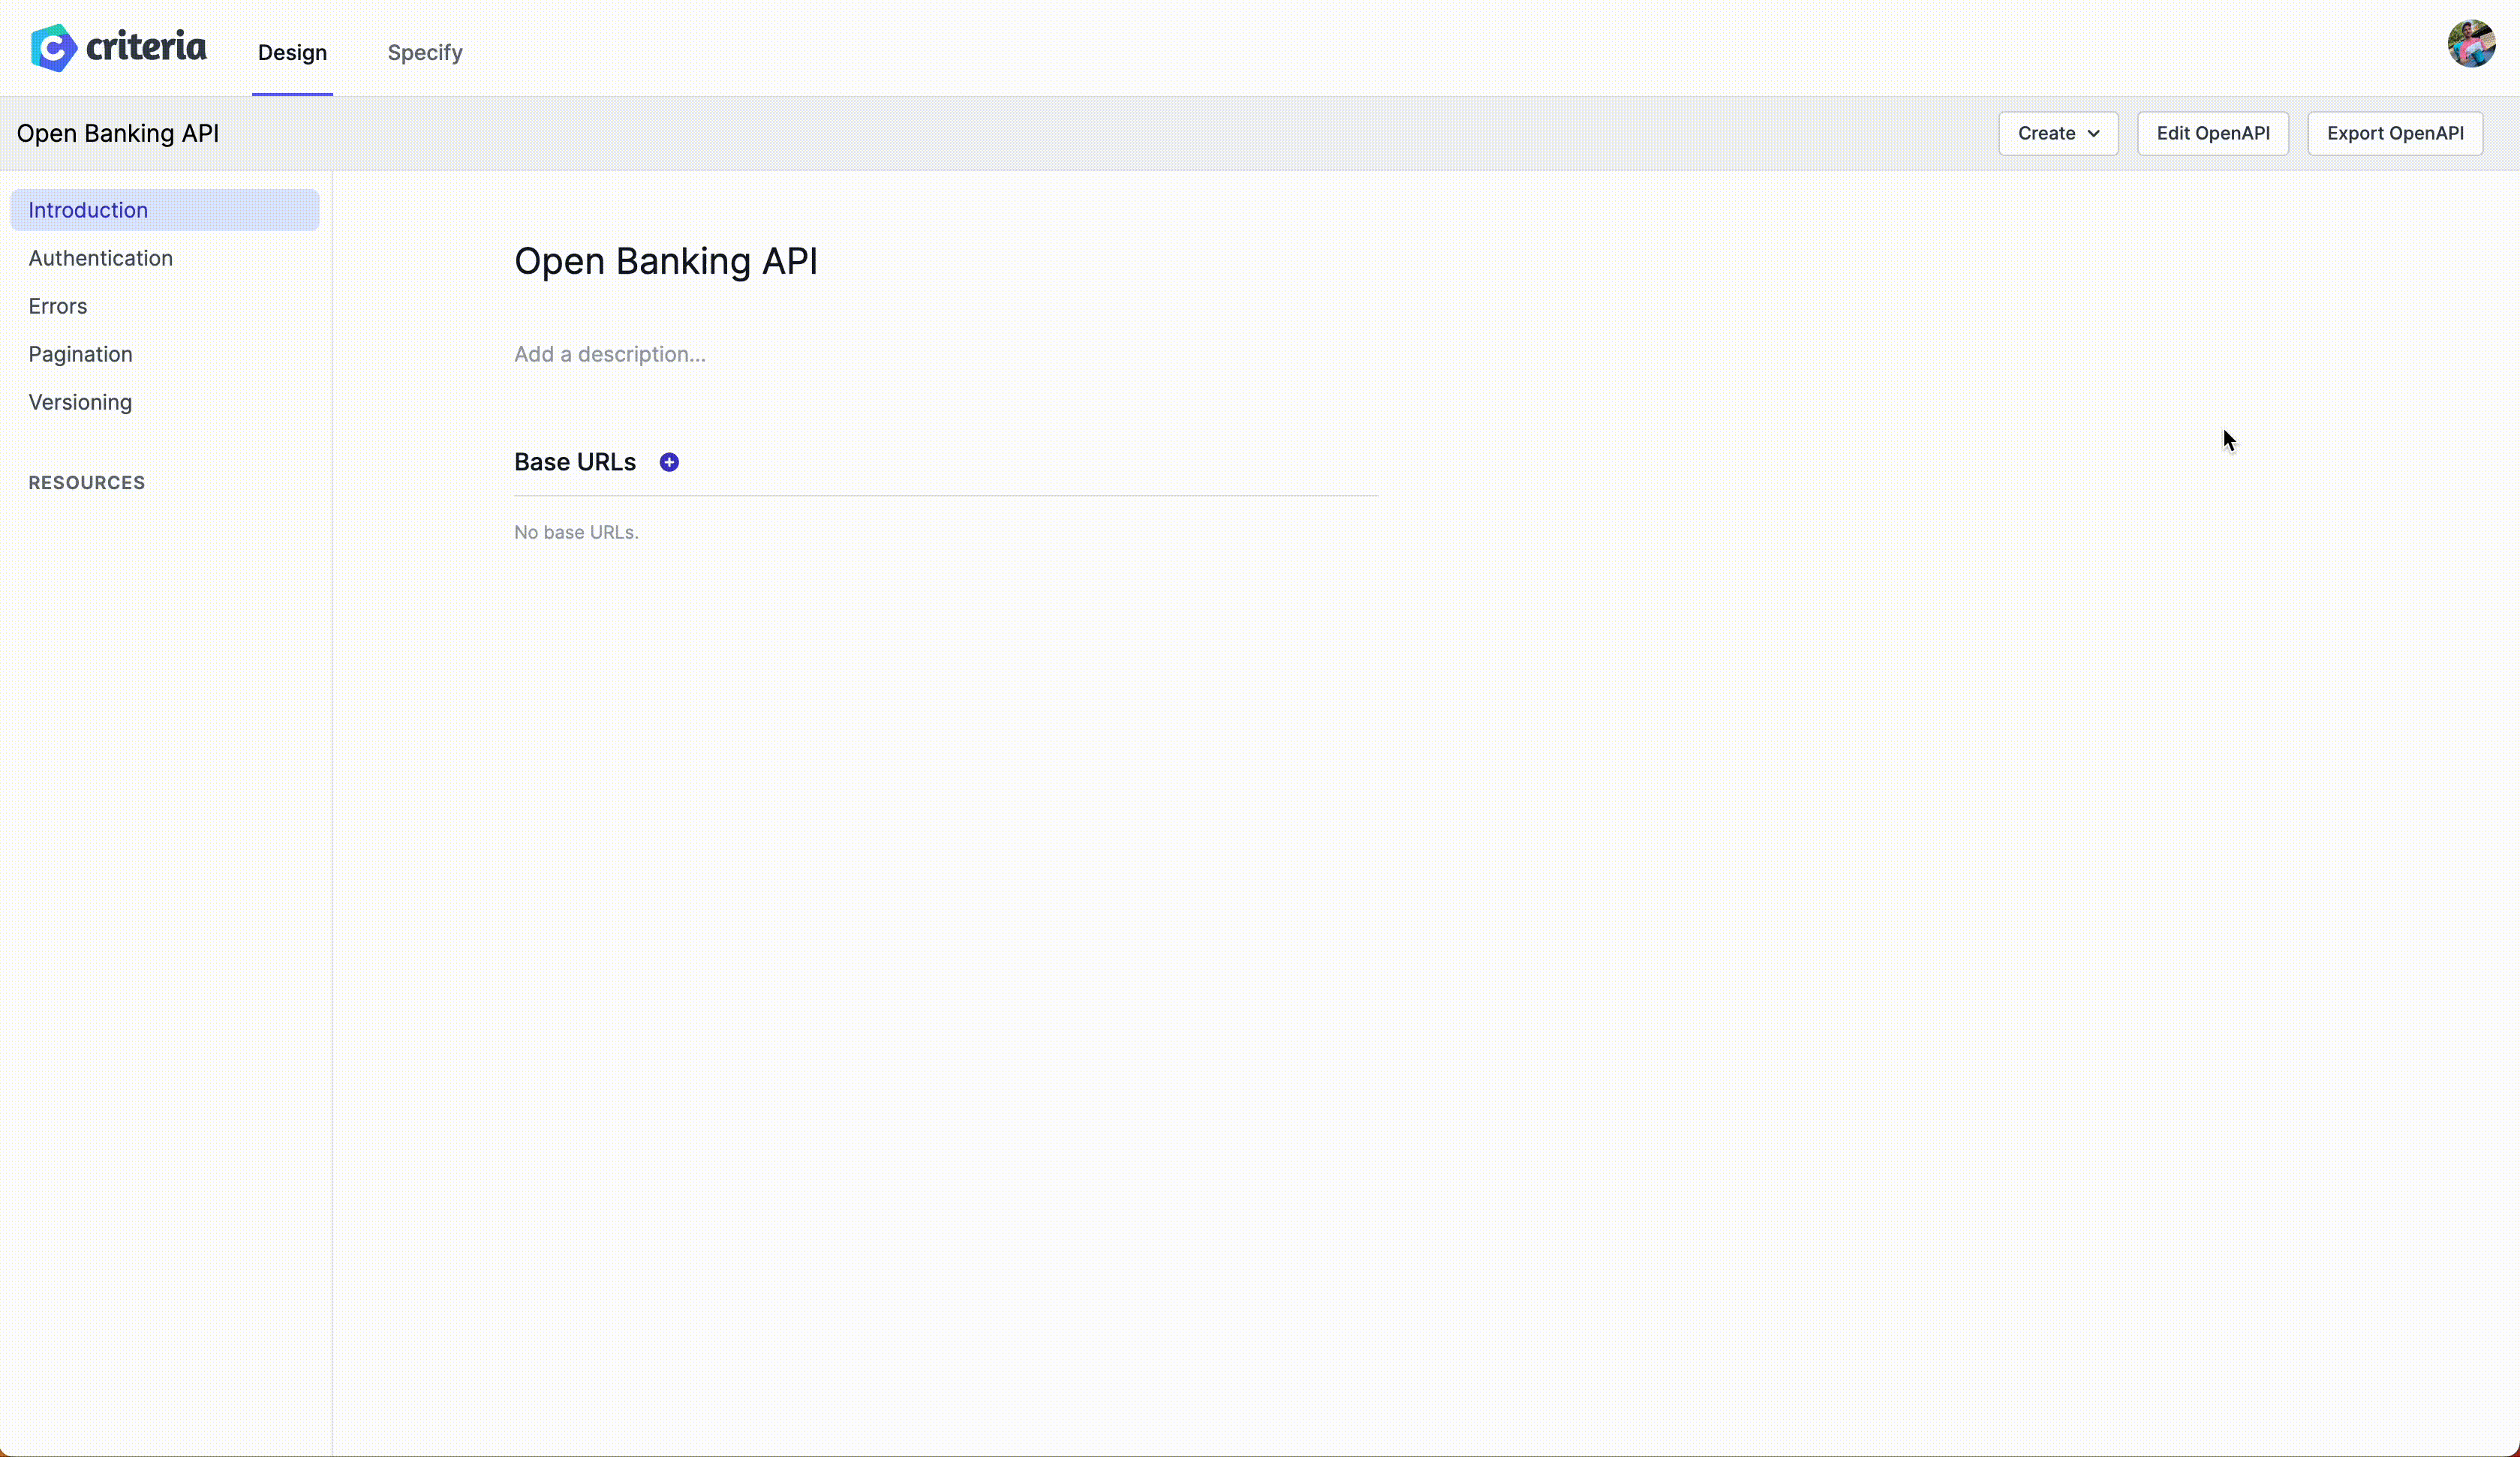This screenshot has width=2520, height=1457.
Task: Click the Base URLs heading
Action: (x=575, y=462)
